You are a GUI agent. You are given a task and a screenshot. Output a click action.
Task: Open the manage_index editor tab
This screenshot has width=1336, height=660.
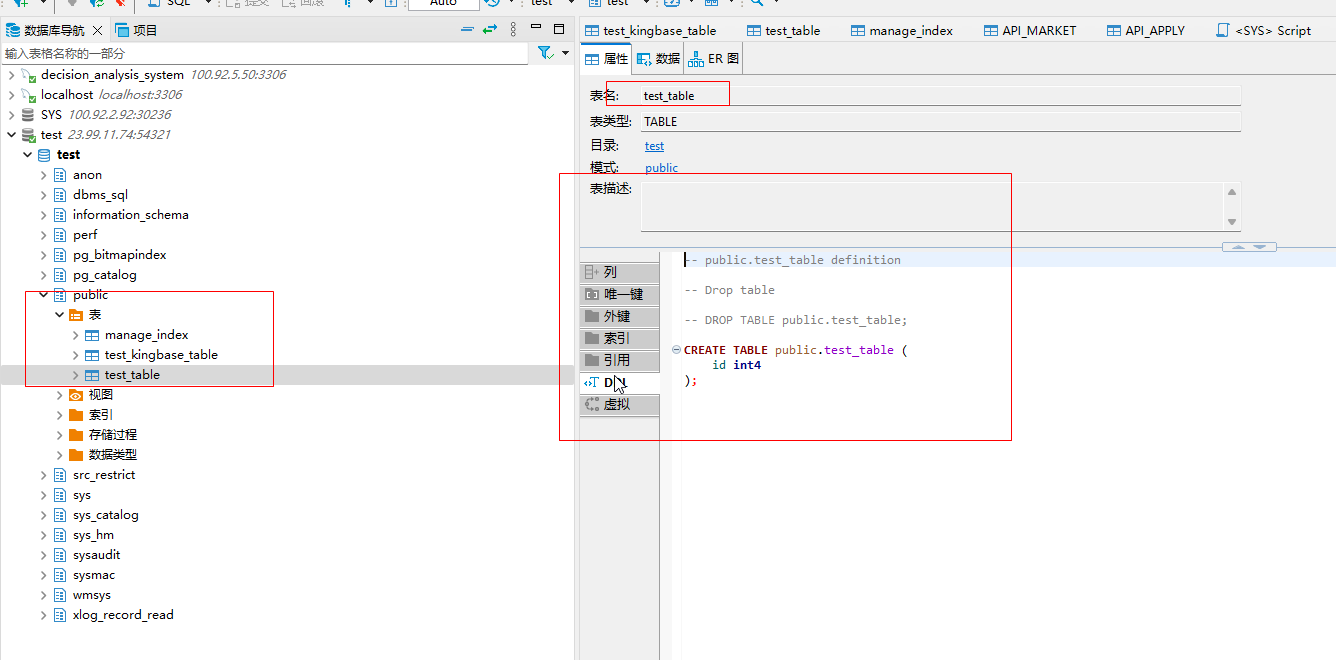(x=901, y=30)
